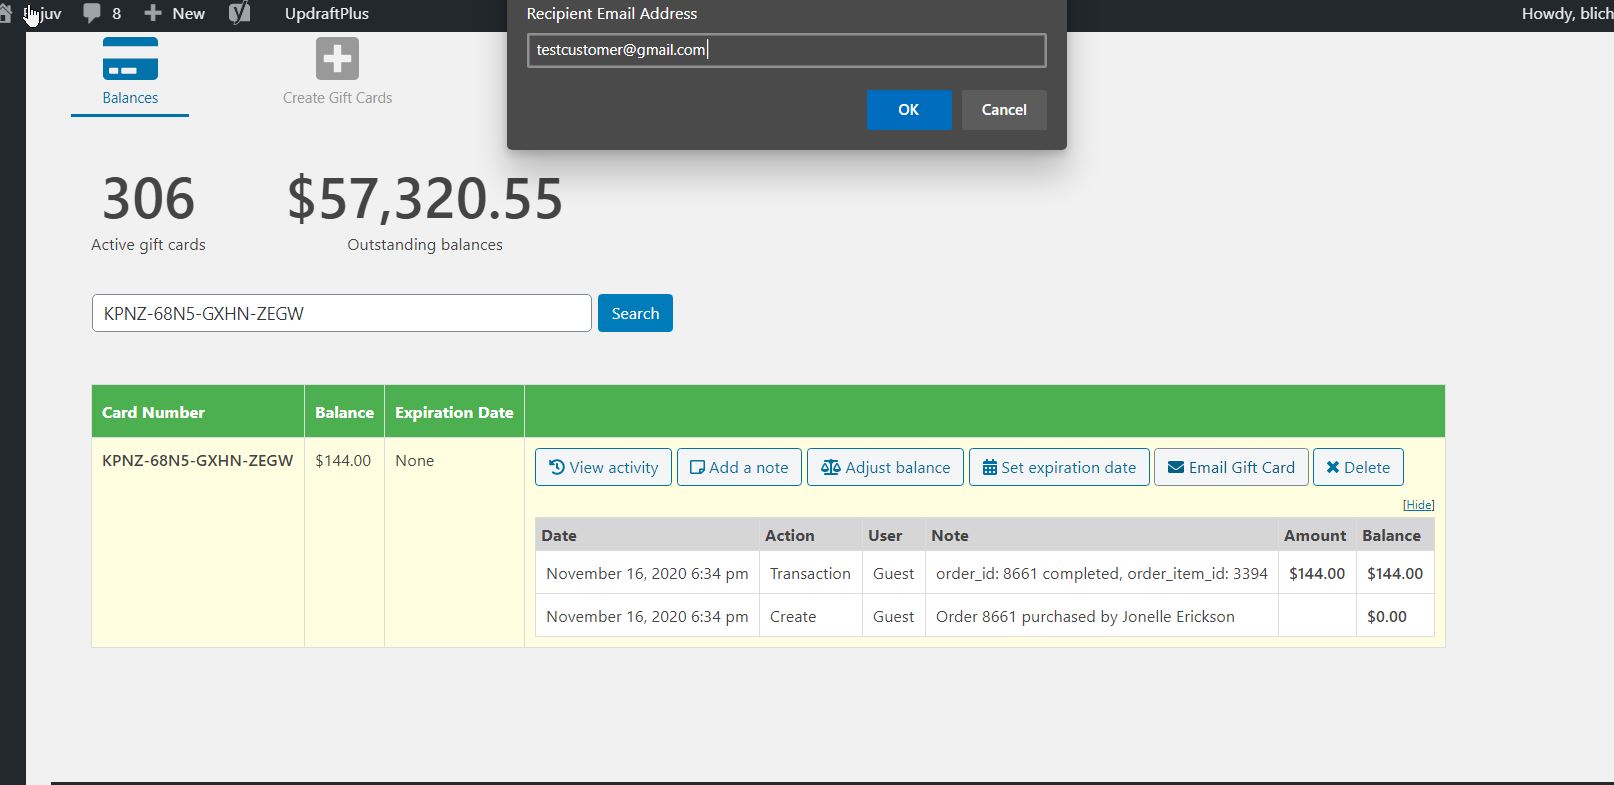Open UpdraftPlus menu in admin bar

pos(326,13)
